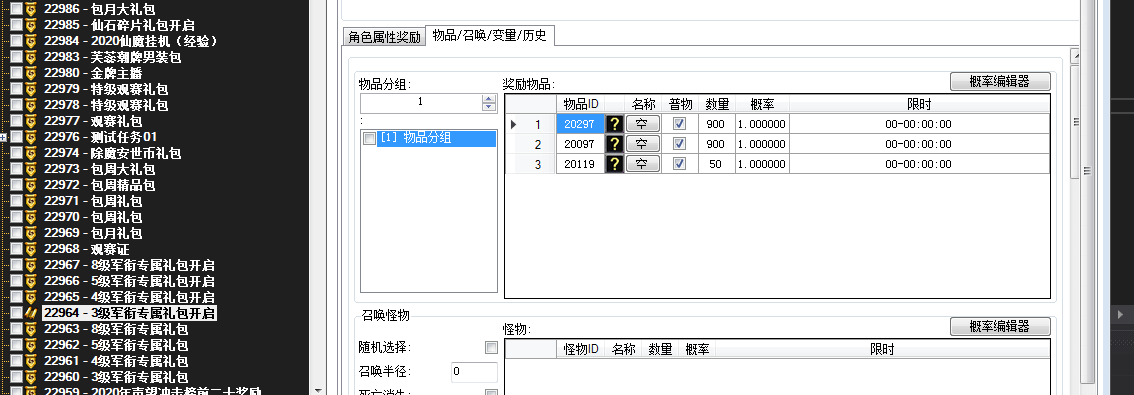
Task: Click the 空 name button for item 20097
Action: point(642,144)
